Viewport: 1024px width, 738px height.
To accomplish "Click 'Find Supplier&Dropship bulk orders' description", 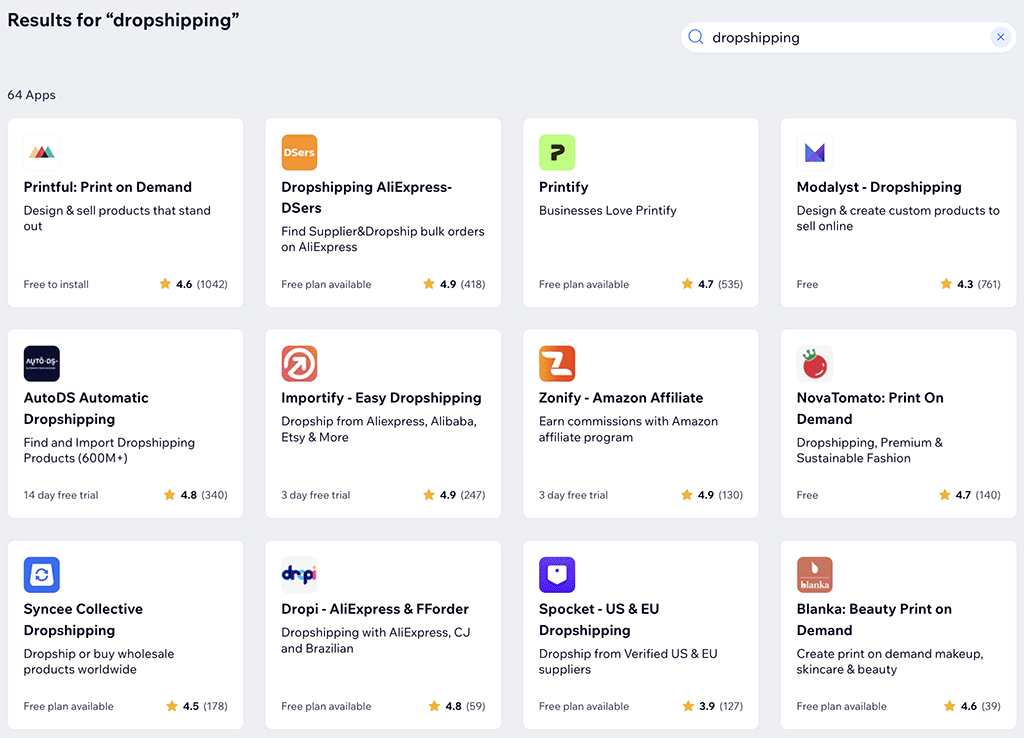I will tap(383, 239).
